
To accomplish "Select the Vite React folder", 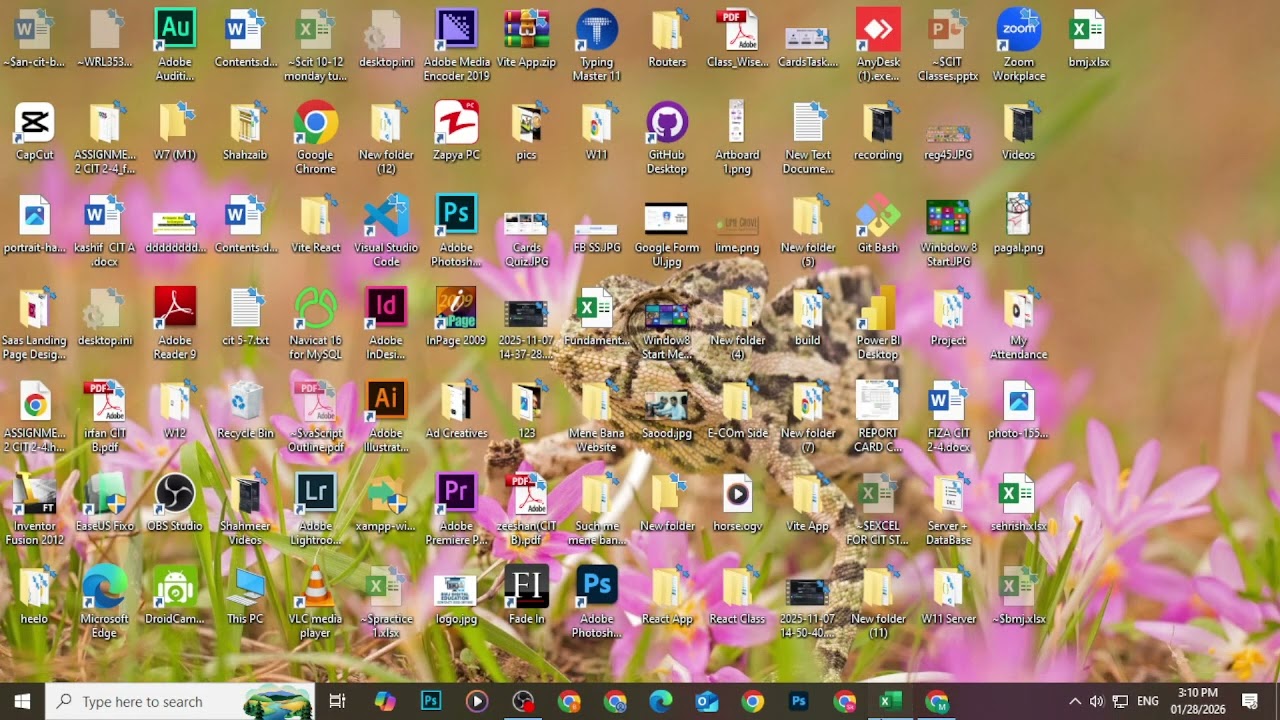I will click(316, 225).
